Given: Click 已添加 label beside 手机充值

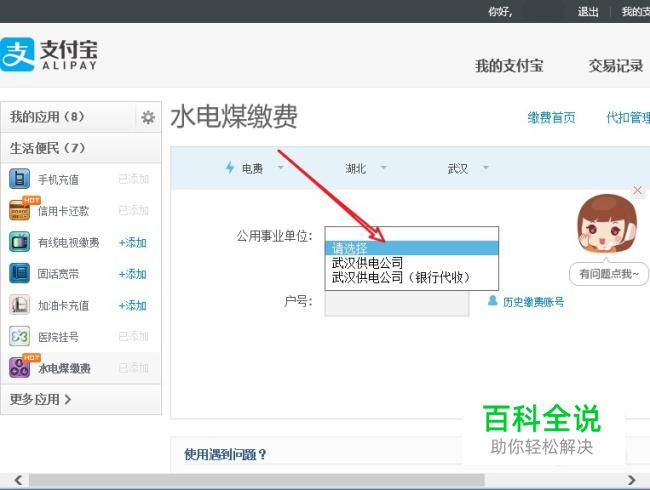Looking at the screenshot, I should tap(133, 179).
